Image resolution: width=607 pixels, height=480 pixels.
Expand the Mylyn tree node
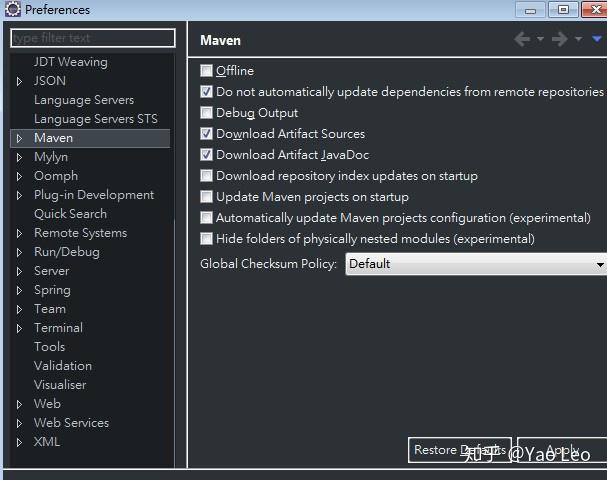[19, 157]
